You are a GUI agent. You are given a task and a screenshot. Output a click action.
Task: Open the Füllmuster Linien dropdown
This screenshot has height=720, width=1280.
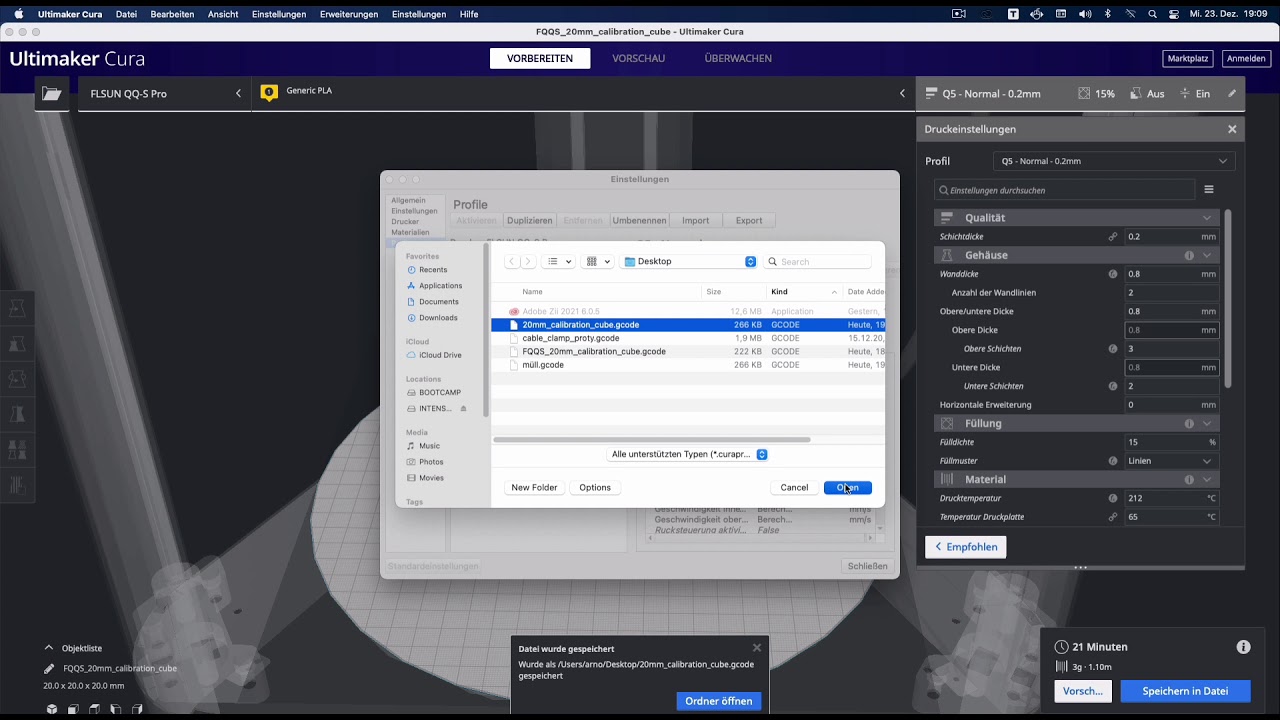1171,461
